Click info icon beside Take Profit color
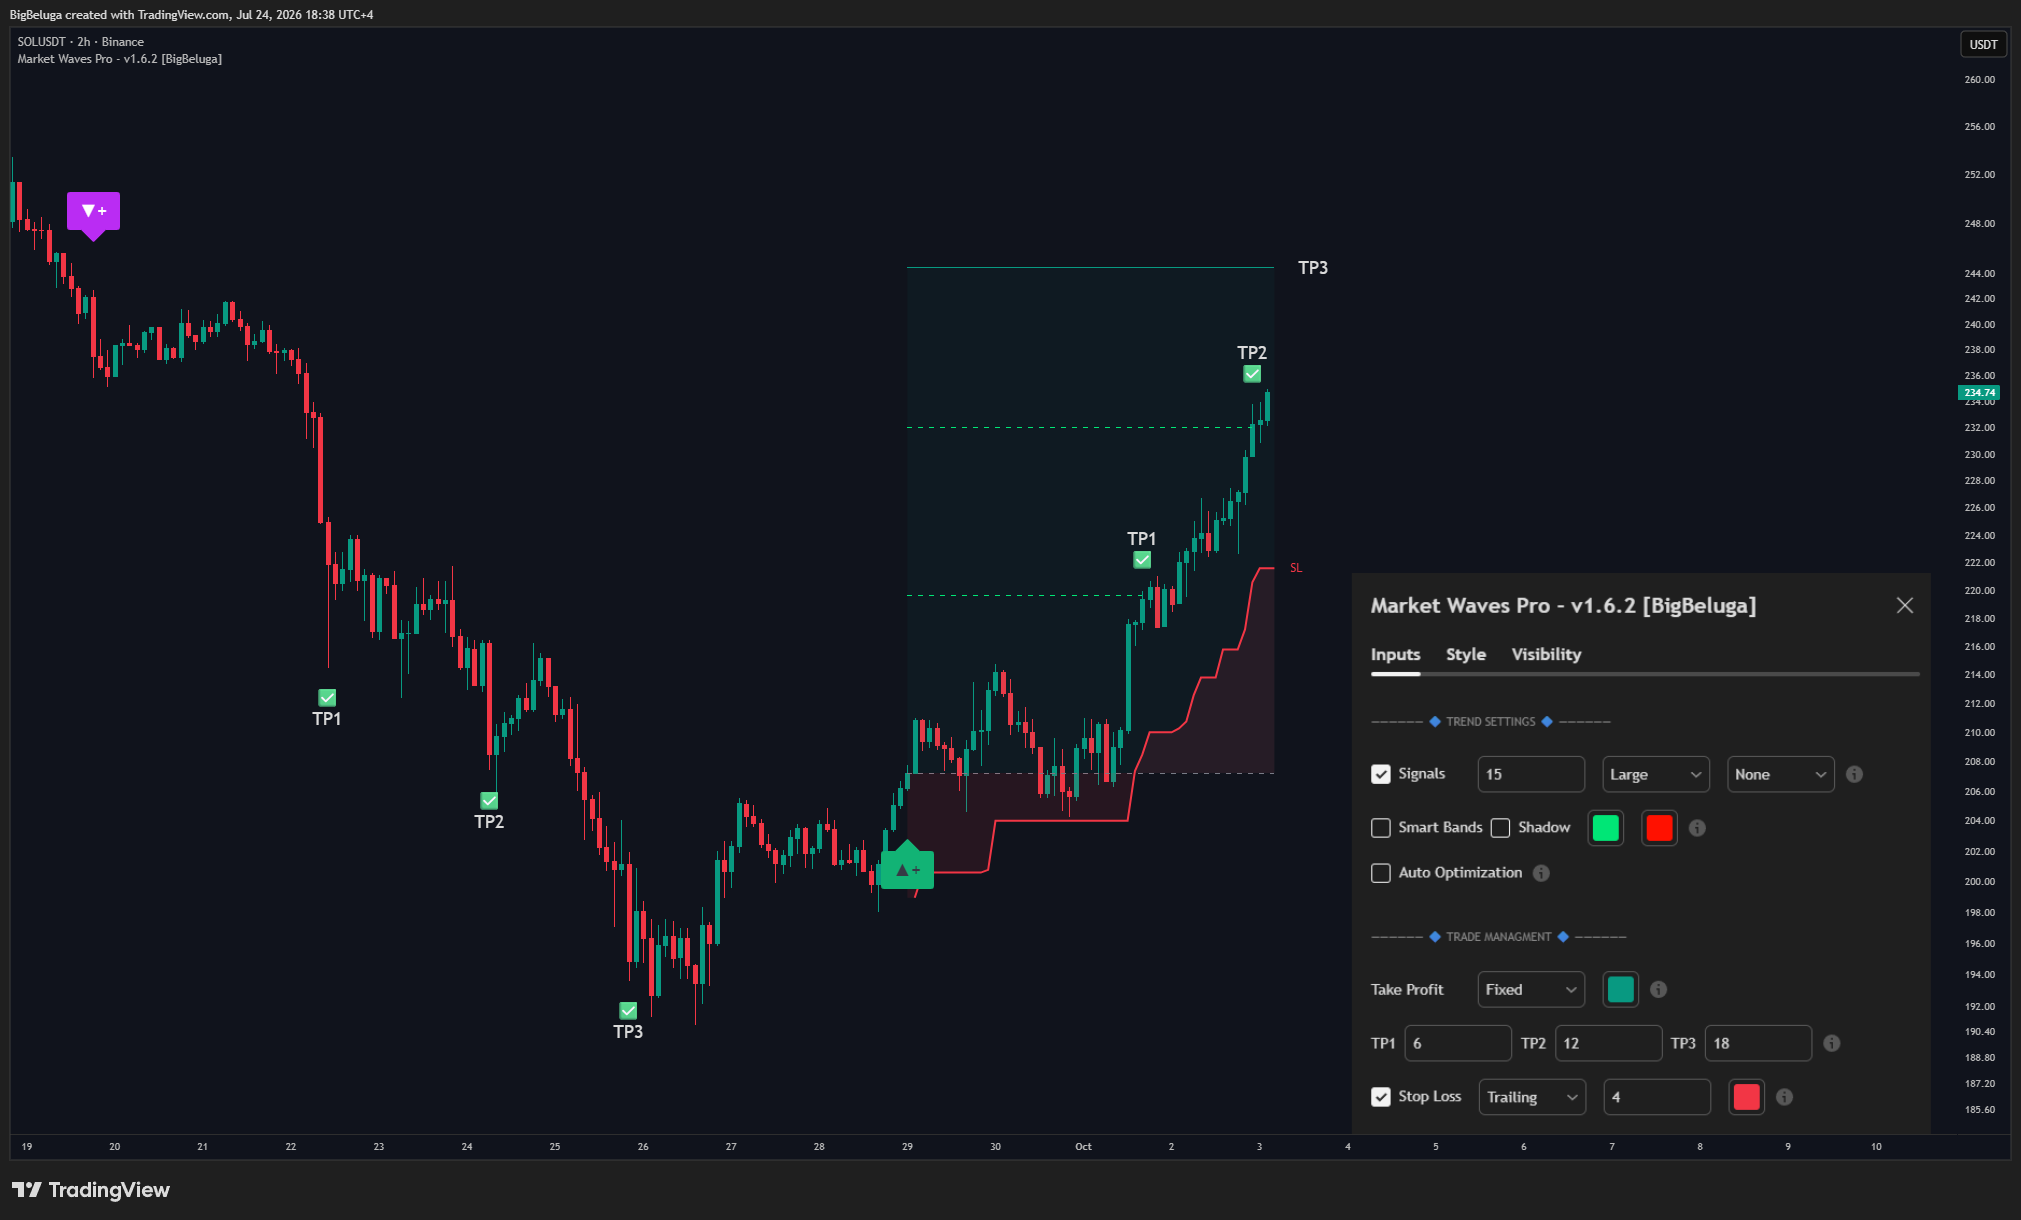2021x1220 pixels. tap(1658, 989)
